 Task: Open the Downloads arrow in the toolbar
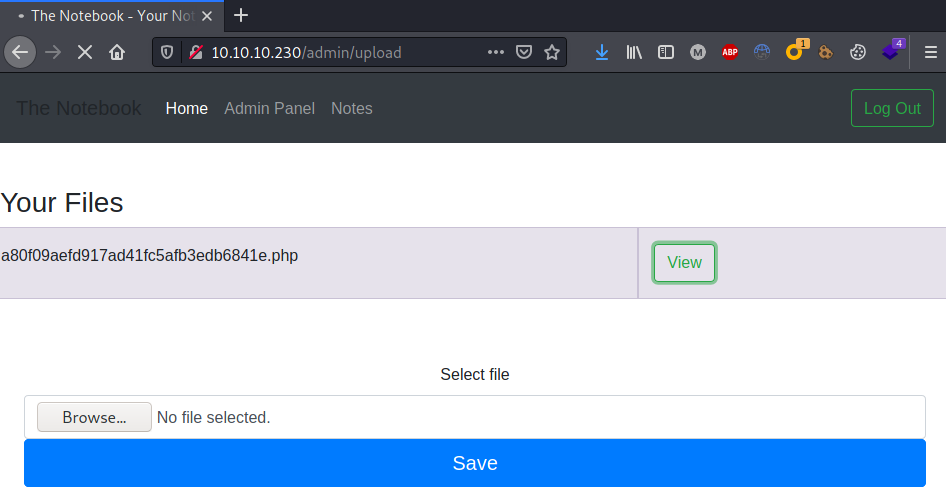click(601, 52)
